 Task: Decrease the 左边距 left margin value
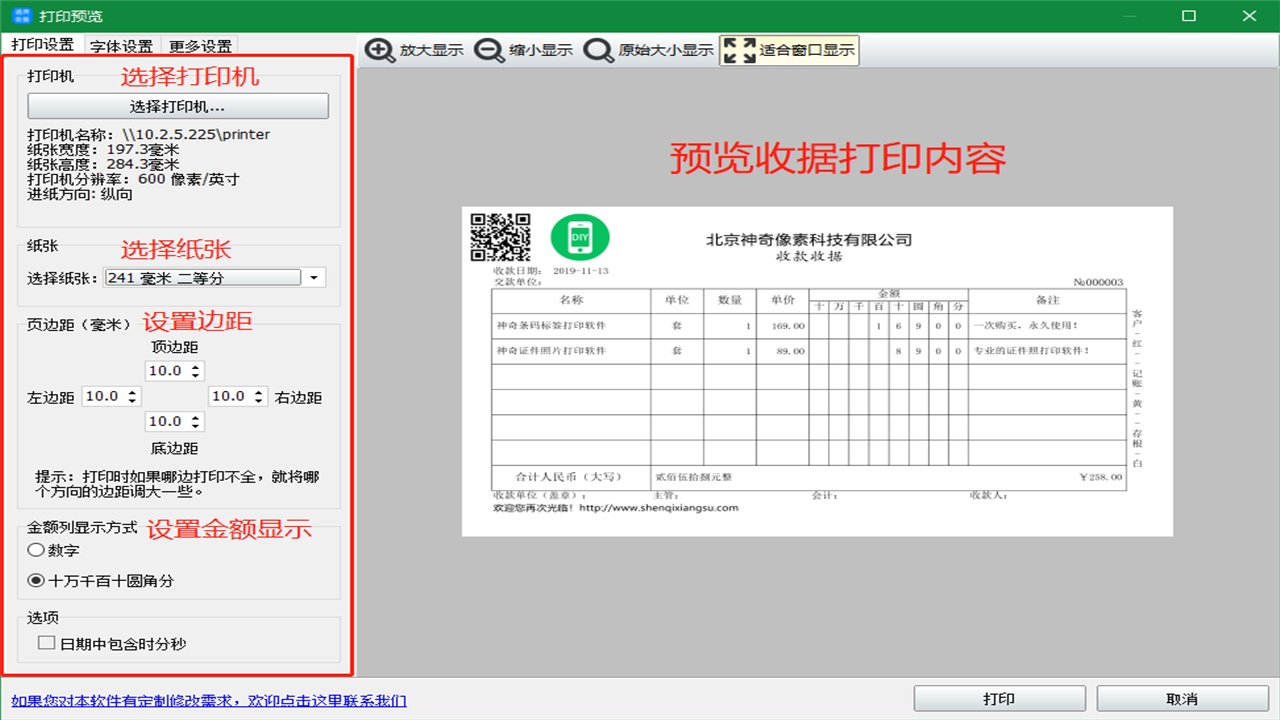tap(133, 400)
